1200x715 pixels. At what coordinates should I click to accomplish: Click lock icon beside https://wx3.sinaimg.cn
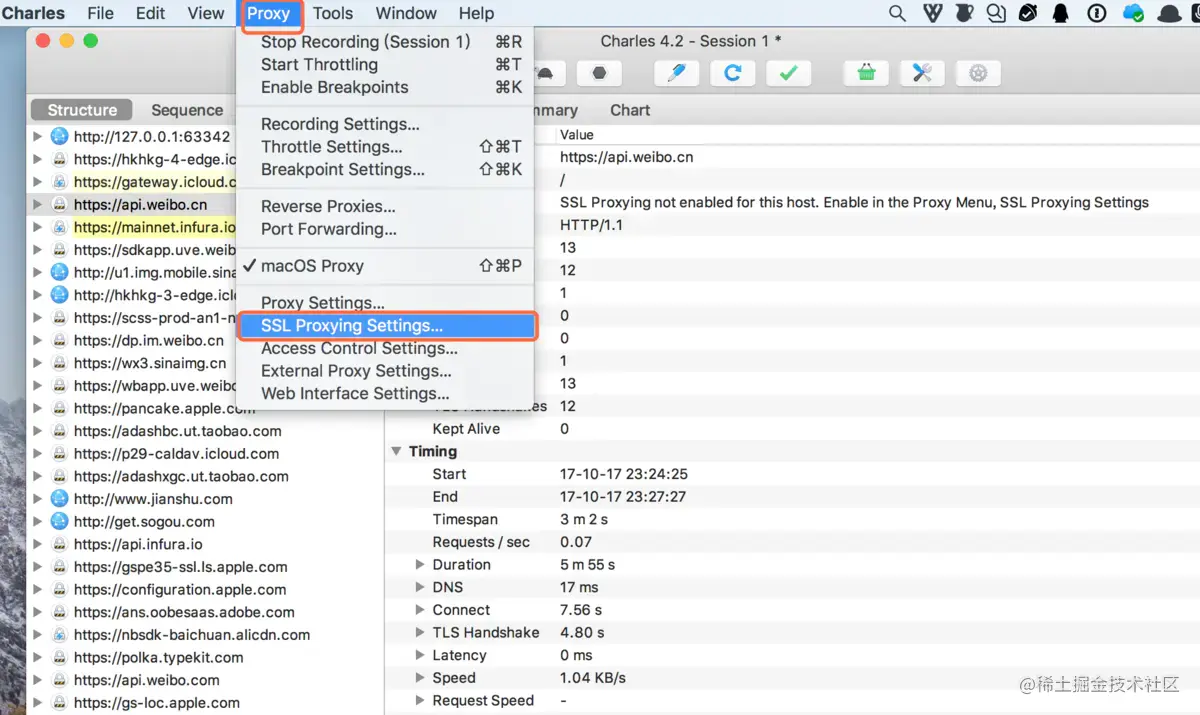point(59,363)
